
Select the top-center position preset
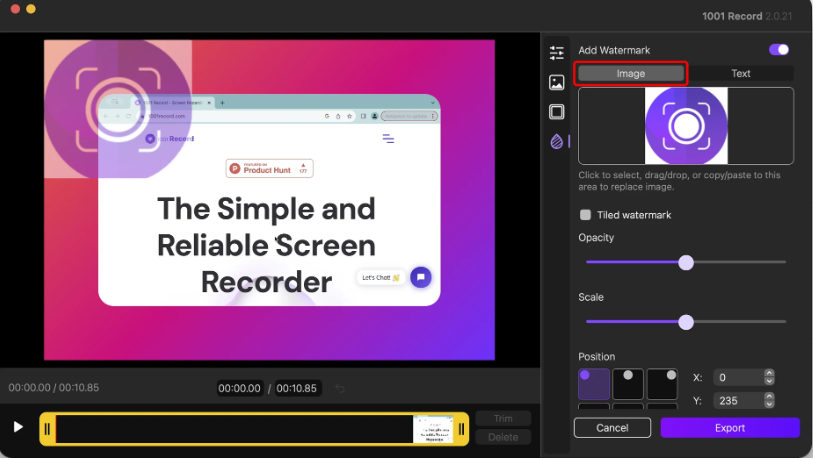[x=628, y=384]
